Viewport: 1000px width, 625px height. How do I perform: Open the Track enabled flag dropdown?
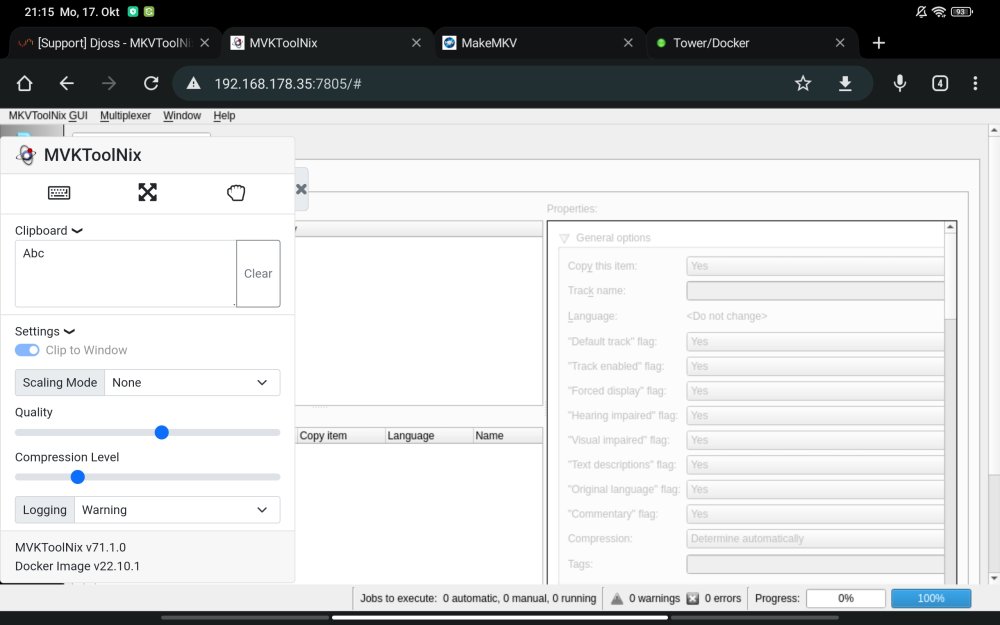point(815,366)
